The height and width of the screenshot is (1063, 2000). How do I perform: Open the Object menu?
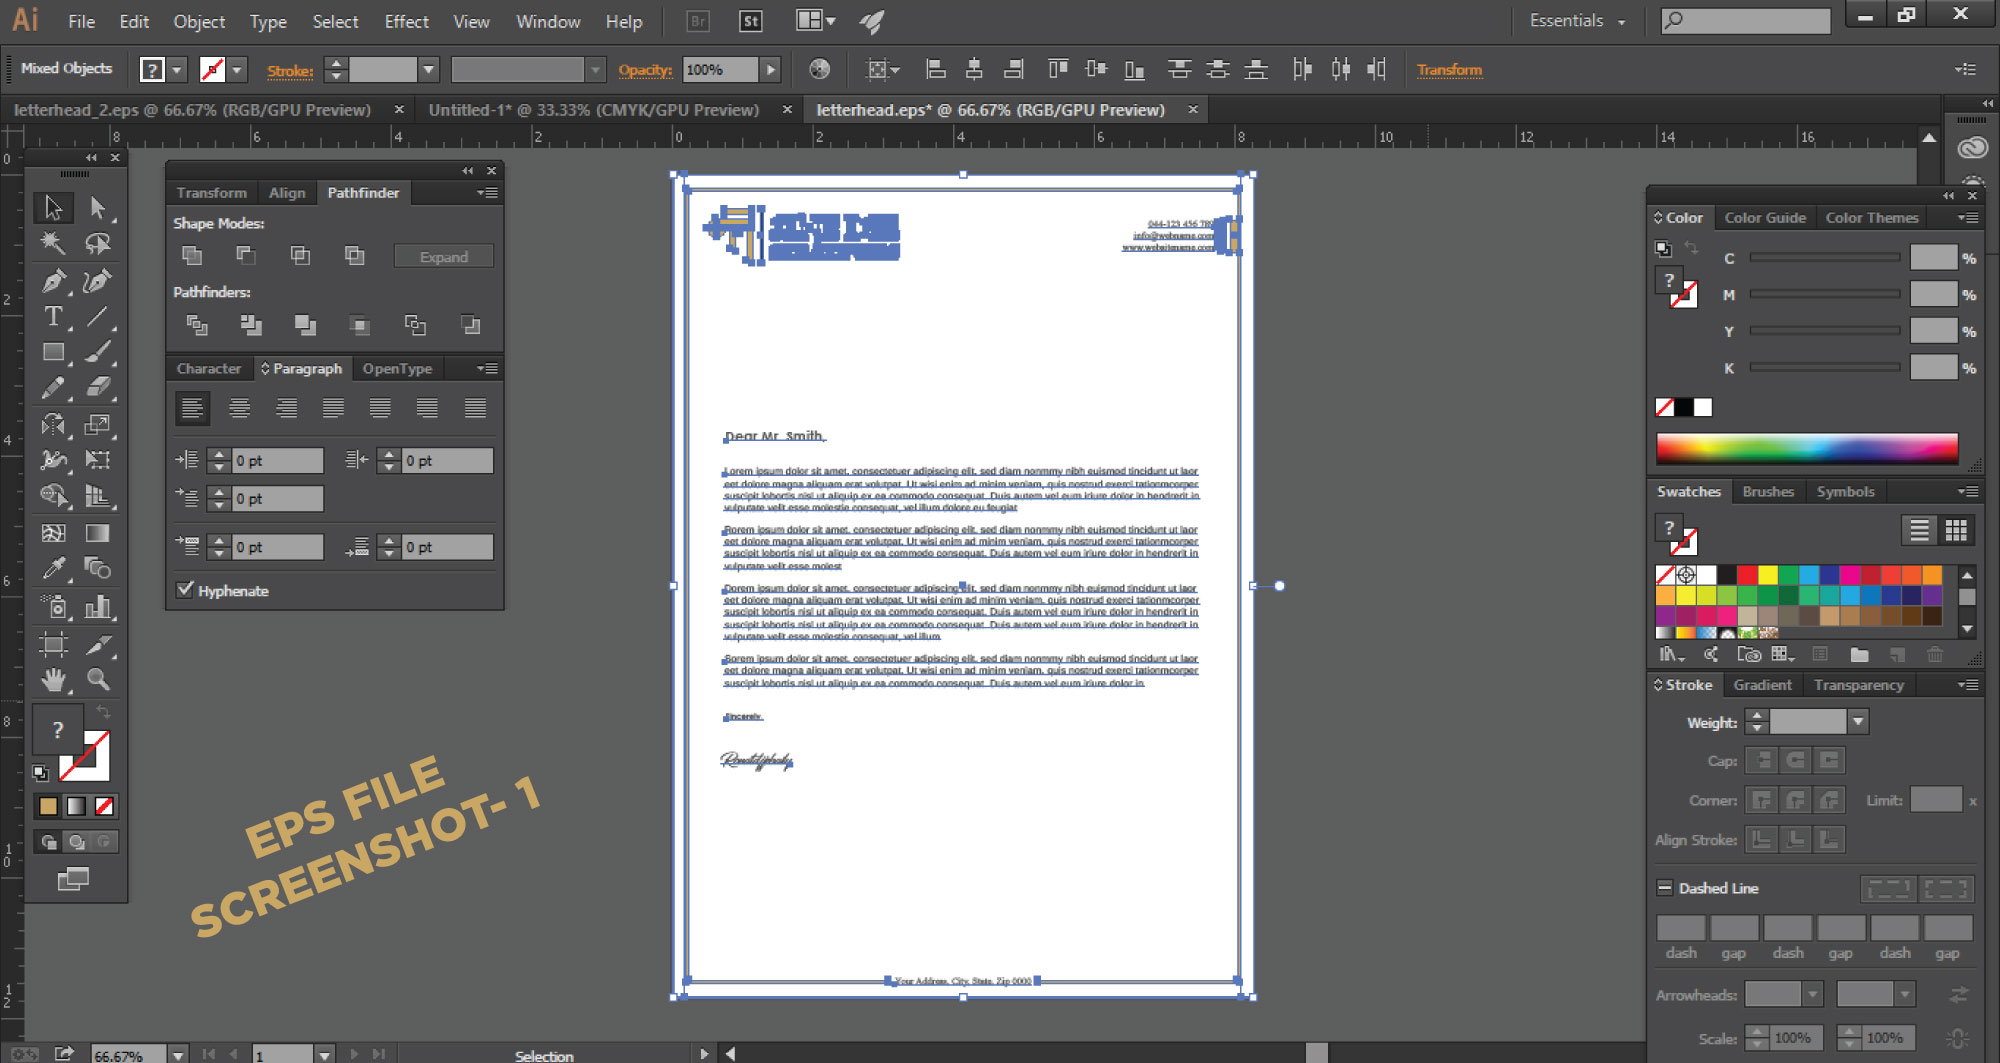pos(198,21)
